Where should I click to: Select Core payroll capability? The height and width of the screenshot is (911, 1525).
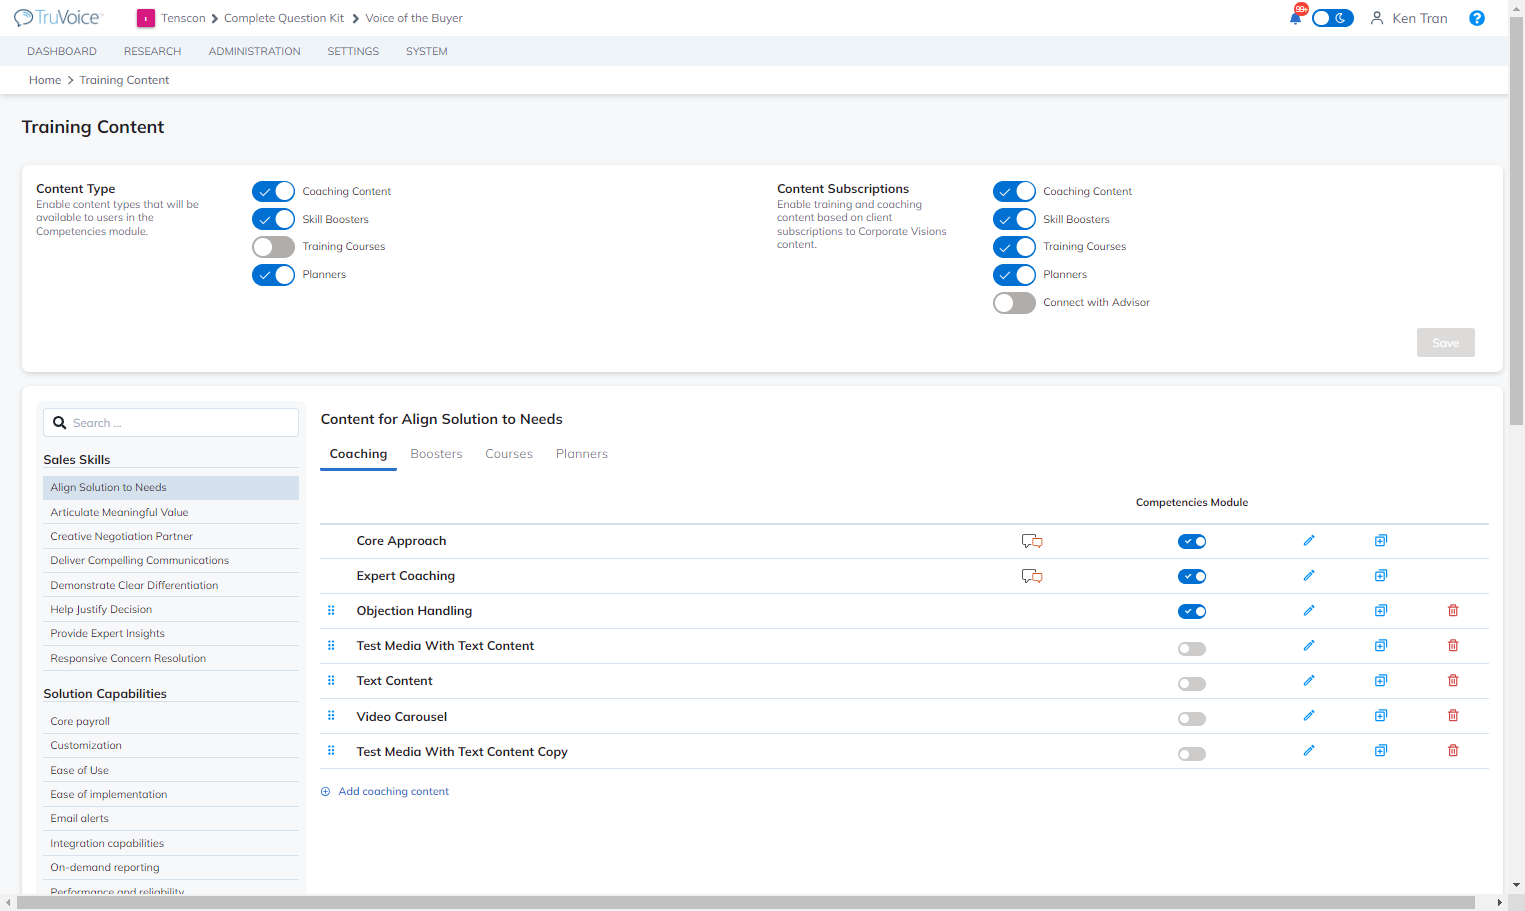(171, 721)
